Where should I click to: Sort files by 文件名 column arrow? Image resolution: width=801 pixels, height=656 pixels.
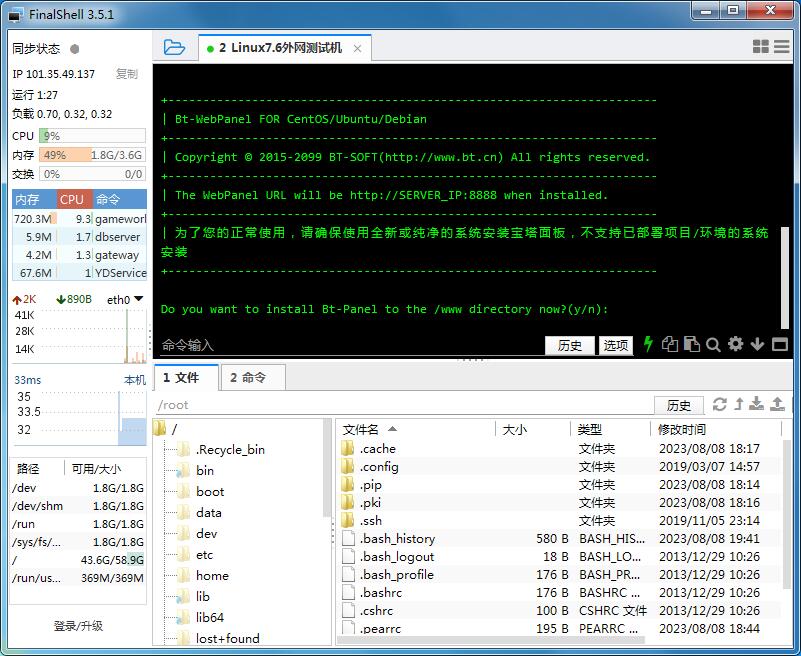pos(392,429)
